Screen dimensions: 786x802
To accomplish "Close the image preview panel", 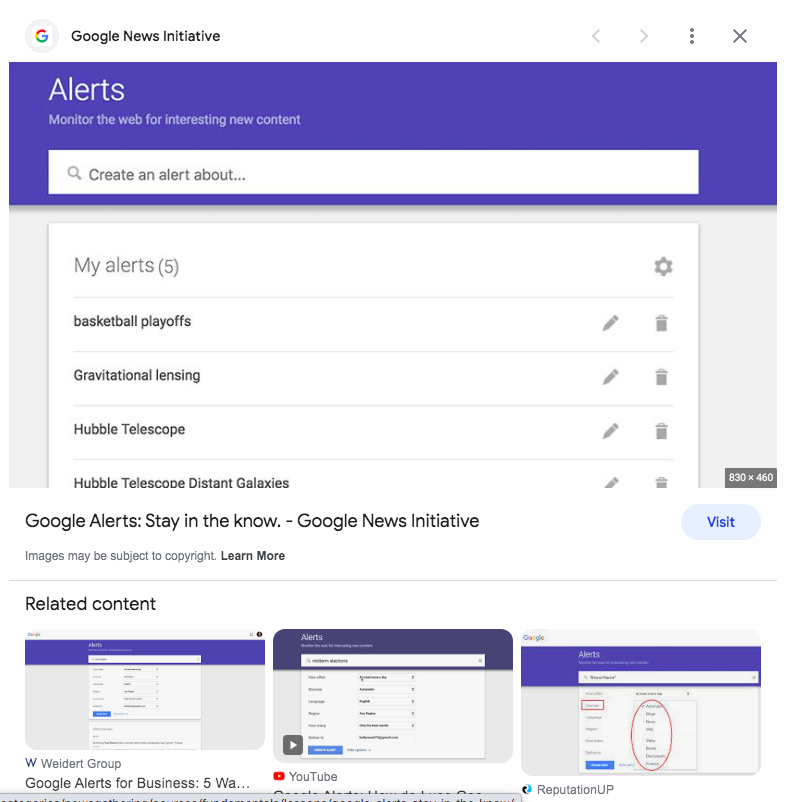I will pyautogui.click(x=739, y=36).
